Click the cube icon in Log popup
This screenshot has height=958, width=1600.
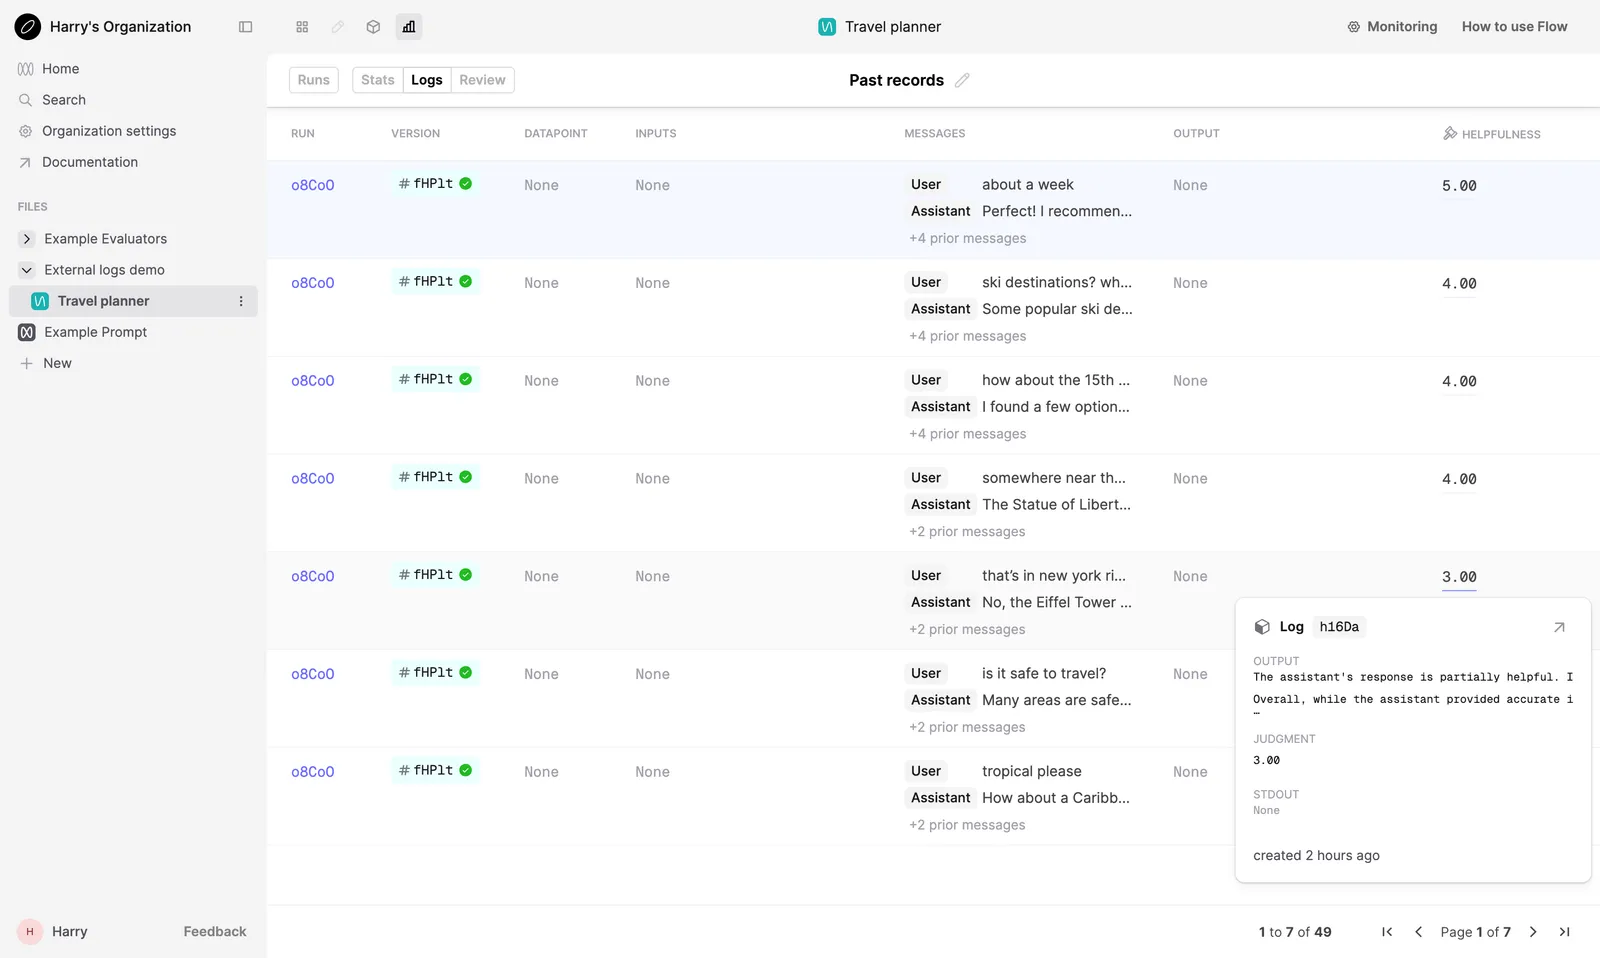click(1262, 627)
